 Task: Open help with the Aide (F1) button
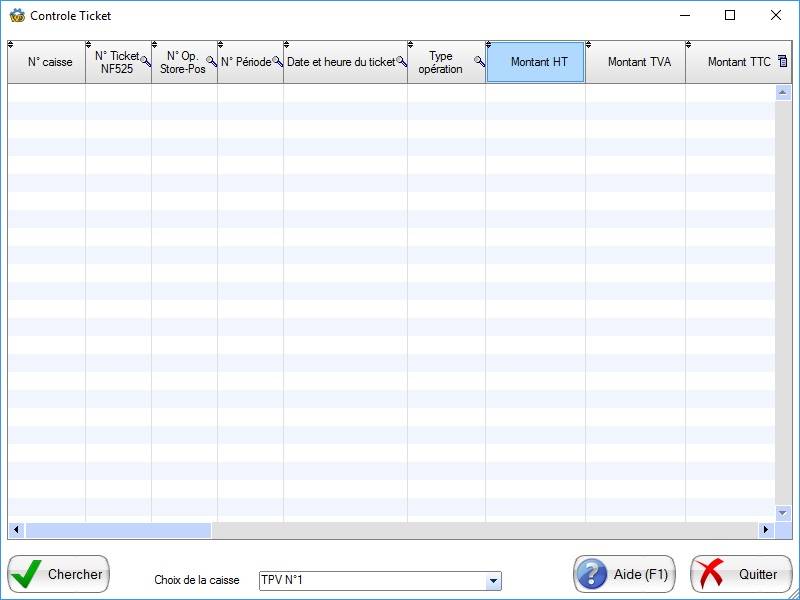pos(624,575)
